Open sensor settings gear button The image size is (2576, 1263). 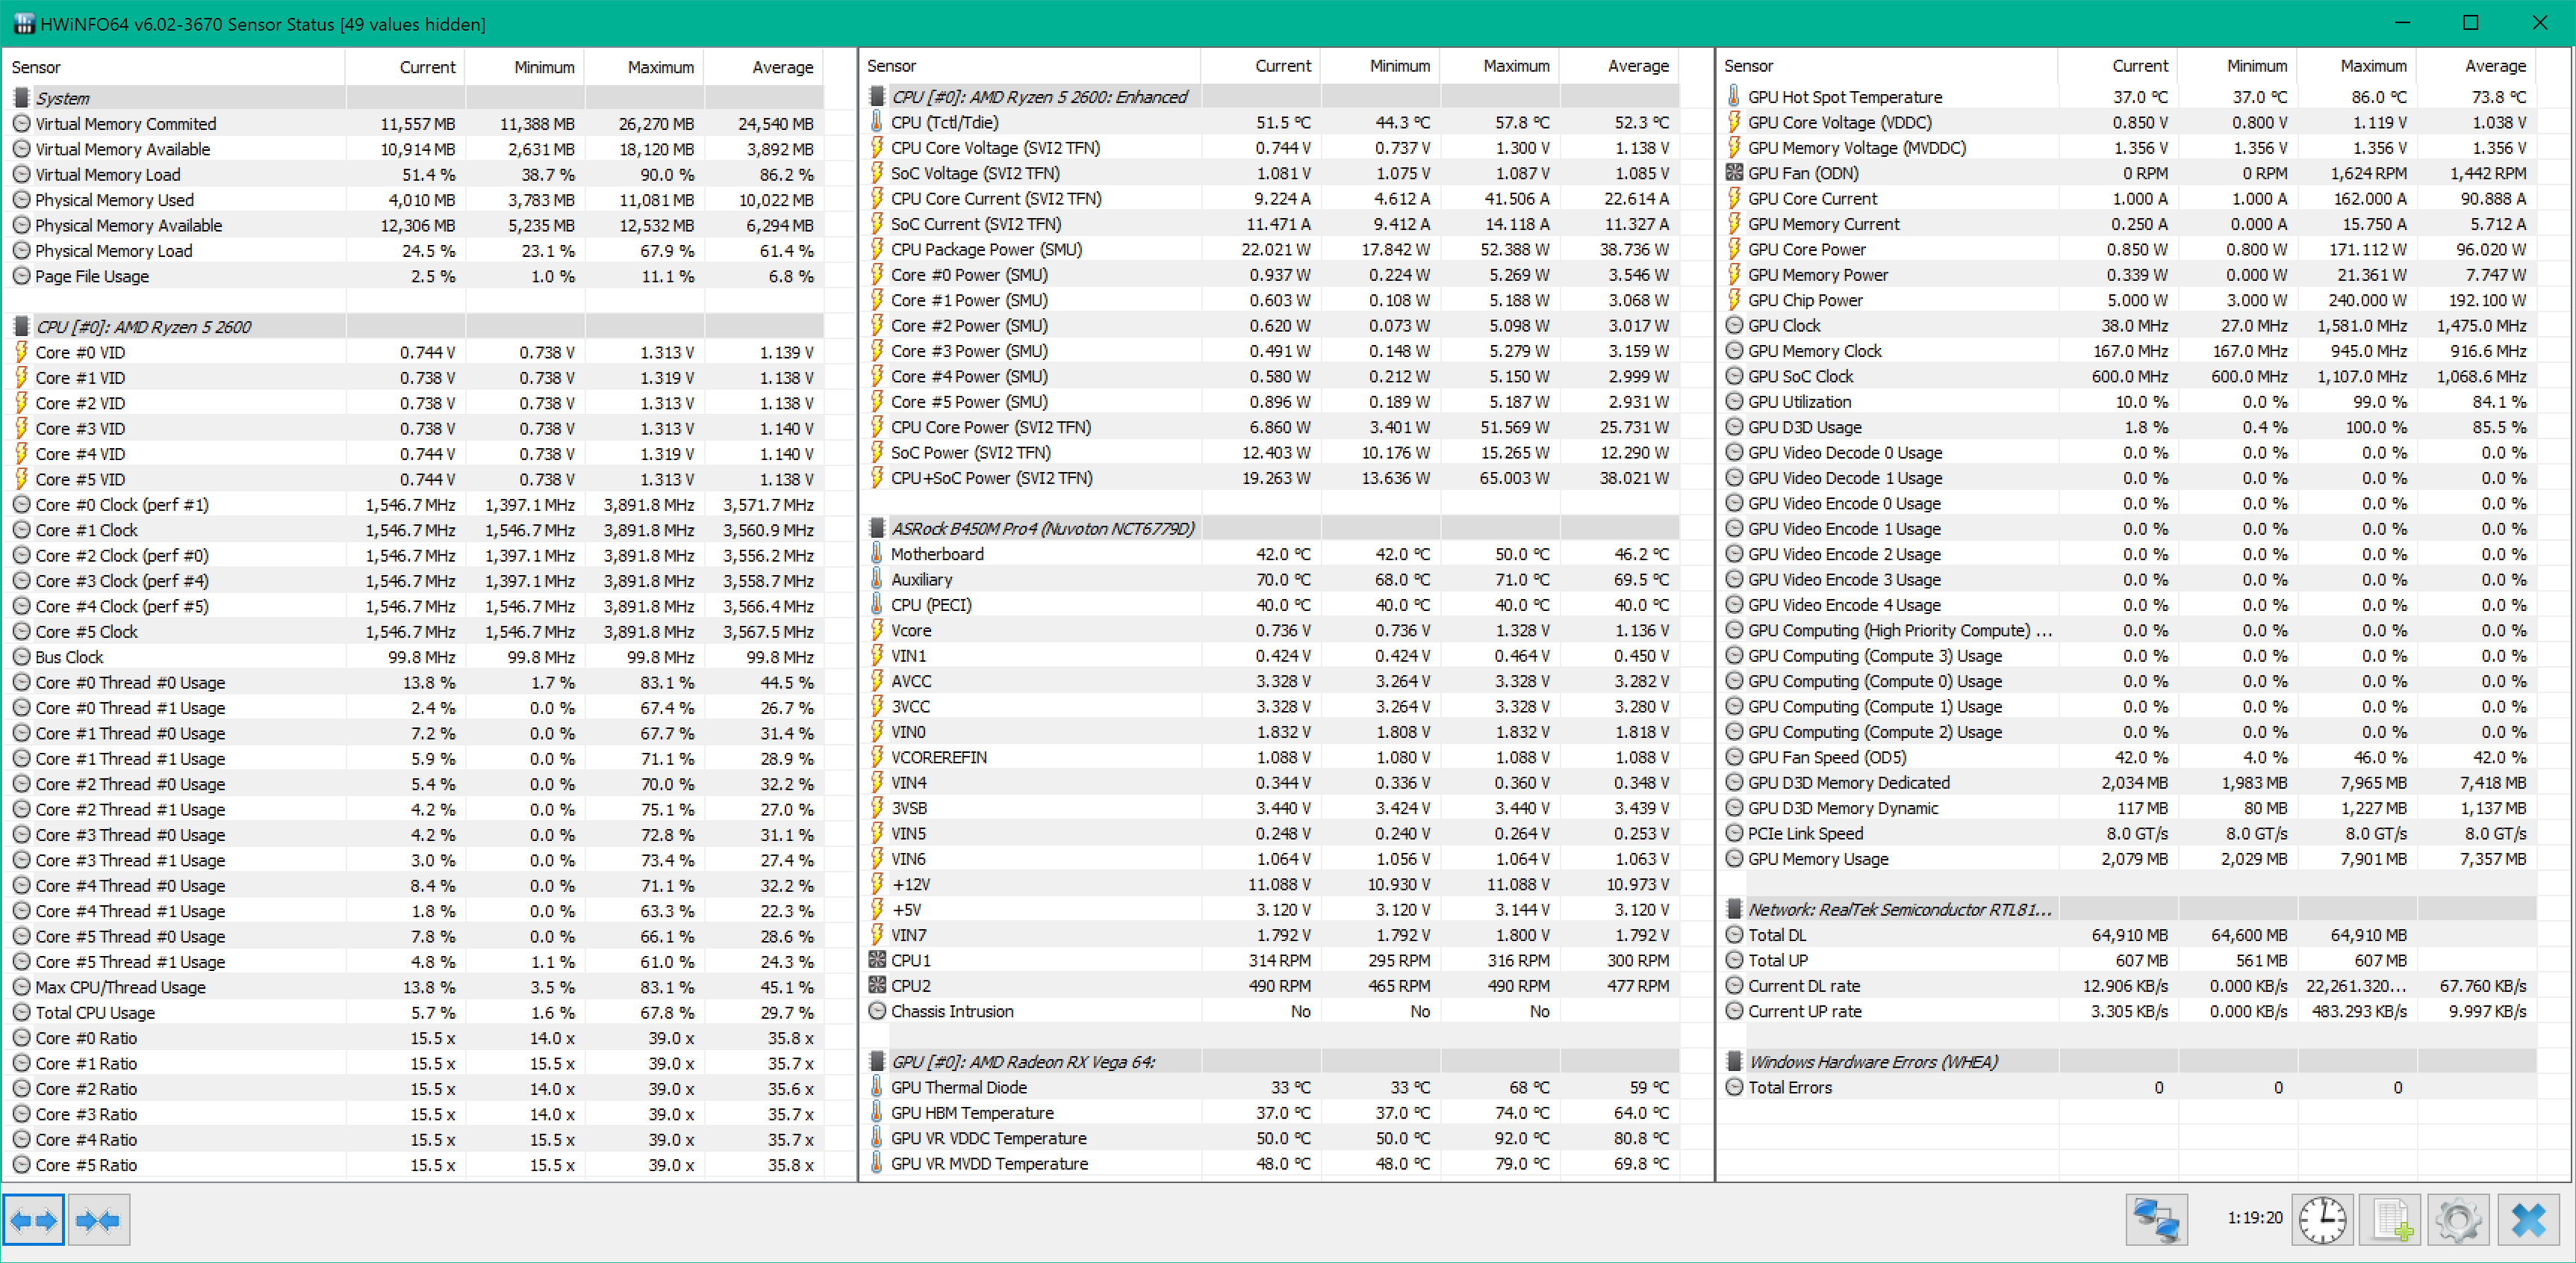click(2458, 1218)
